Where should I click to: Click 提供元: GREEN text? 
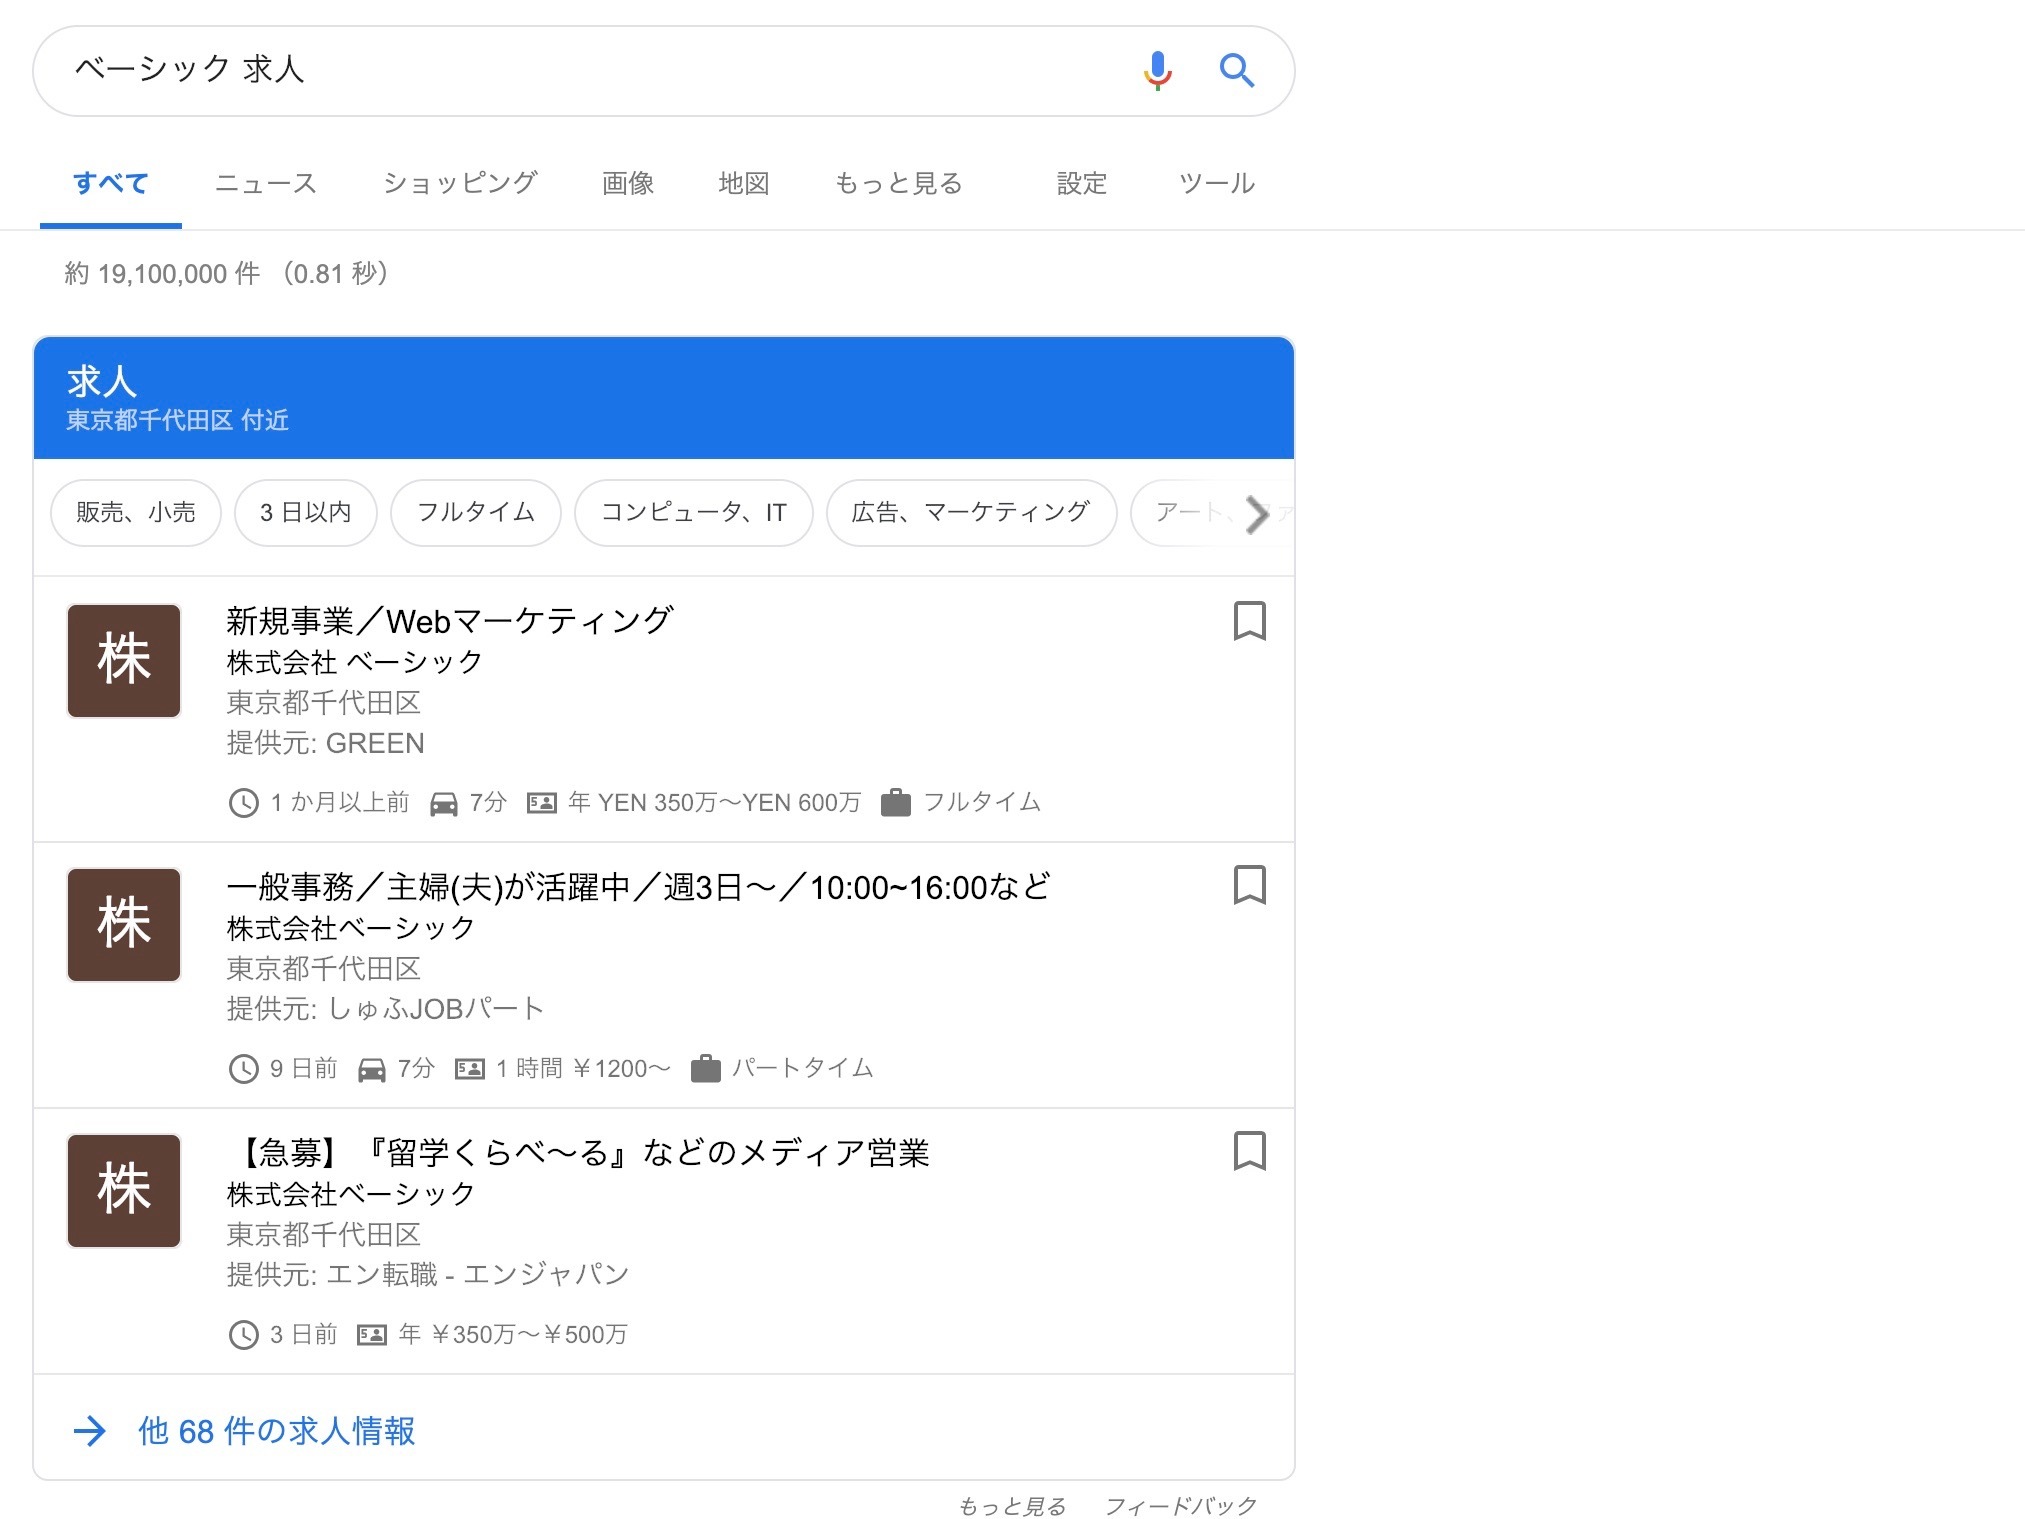click(326, 743)
